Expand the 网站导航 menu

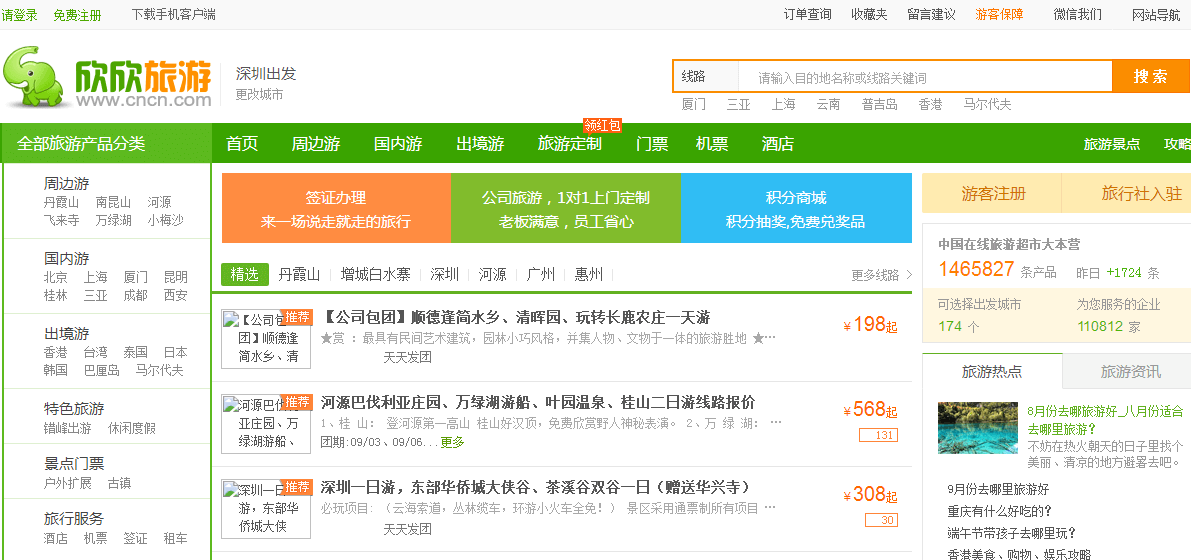coord(1156,14)
